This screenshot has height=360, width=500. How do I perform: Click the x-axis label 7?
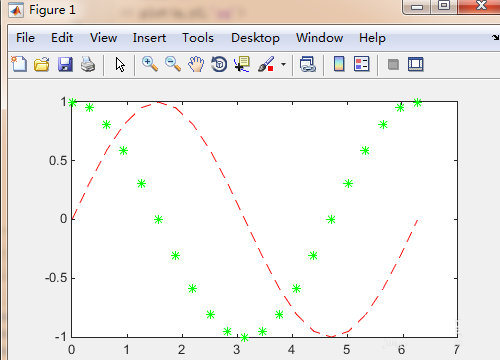[x=457, y=350]
